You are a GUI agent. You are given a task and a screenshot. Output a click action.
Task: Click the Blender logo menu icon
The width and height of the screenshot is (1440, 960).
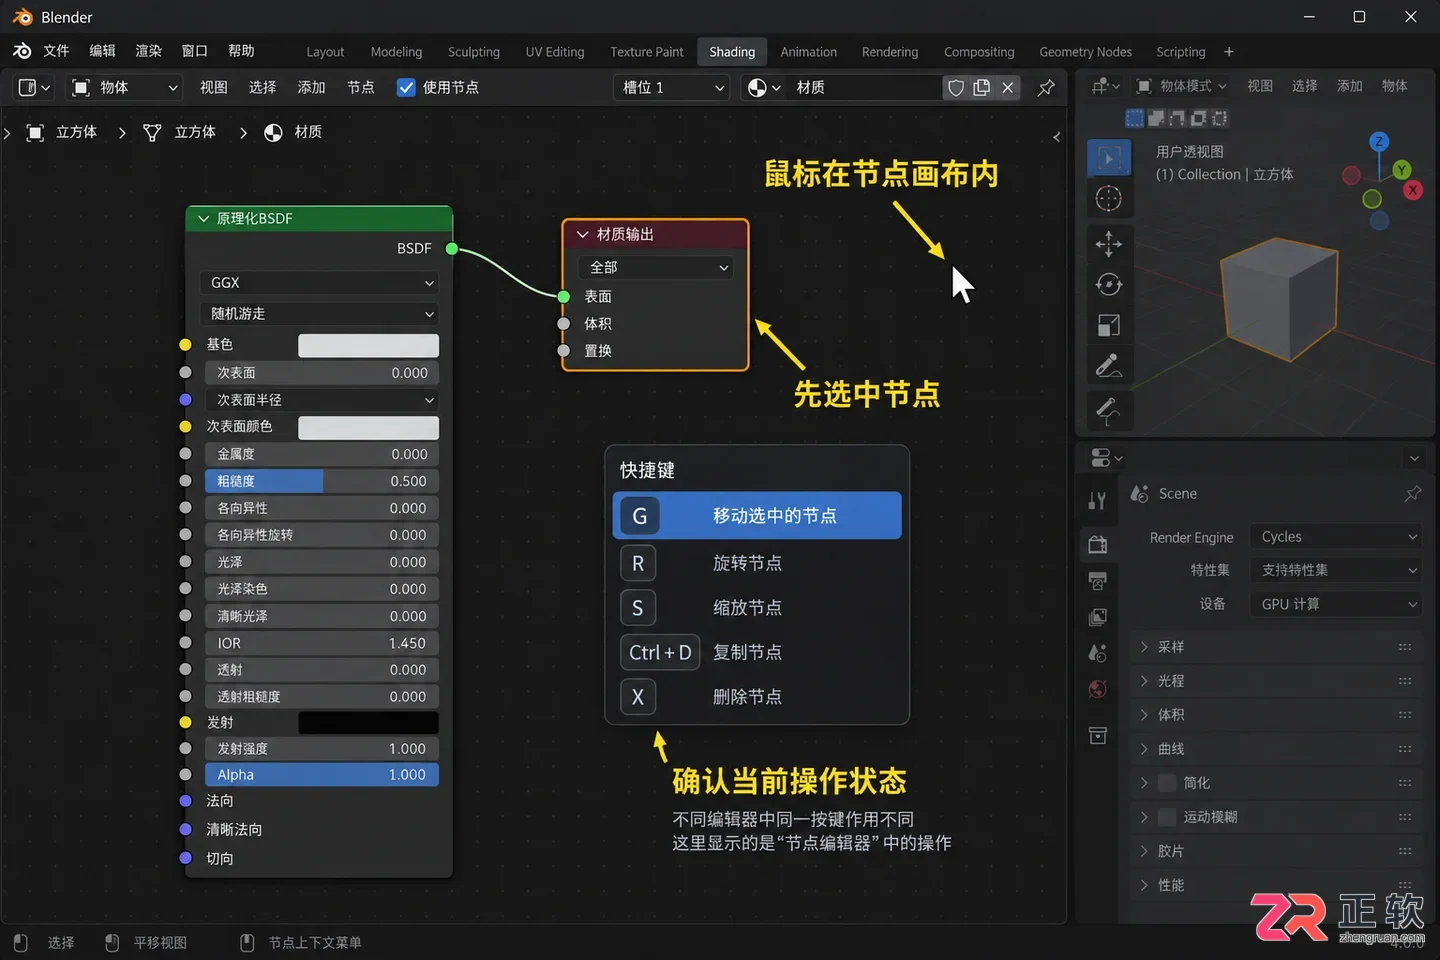(x=22, y=51)
